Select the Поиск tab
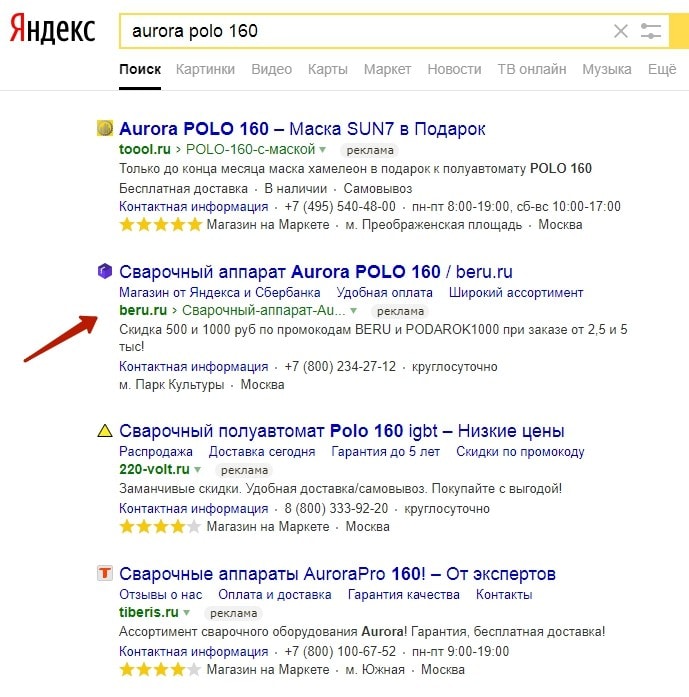The image size is (689, 697). pos(140,69)
